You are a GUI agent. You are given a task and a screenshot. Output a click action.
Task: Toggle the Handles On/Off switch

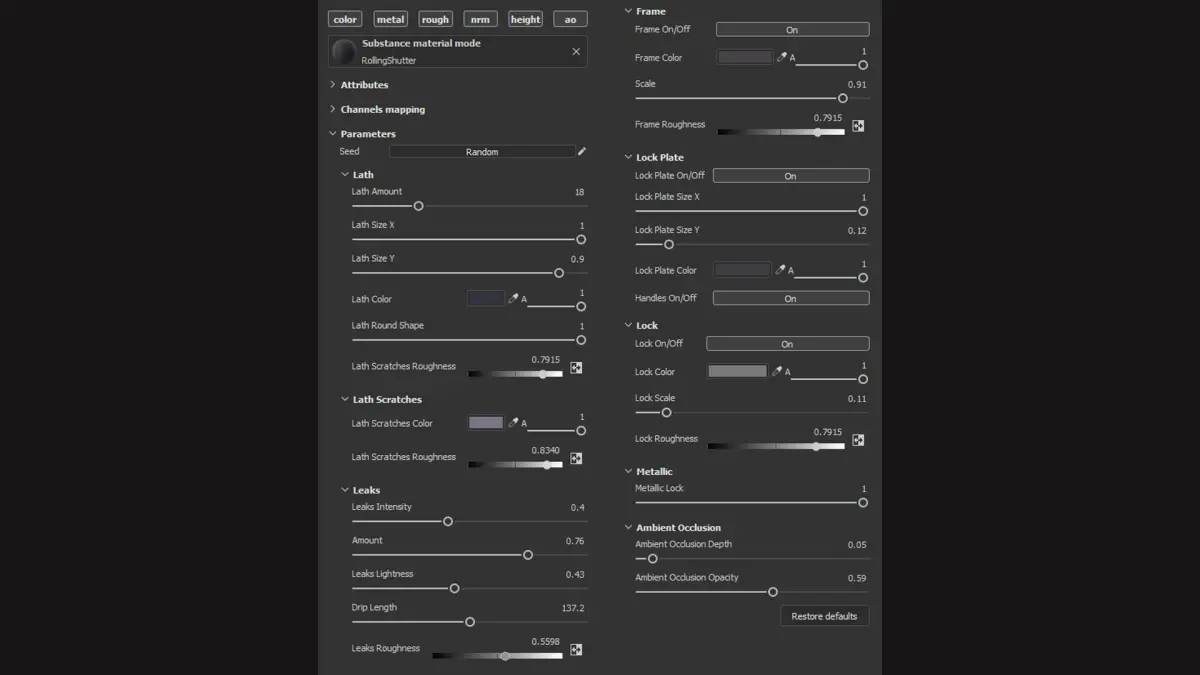(x=790, y=298)
